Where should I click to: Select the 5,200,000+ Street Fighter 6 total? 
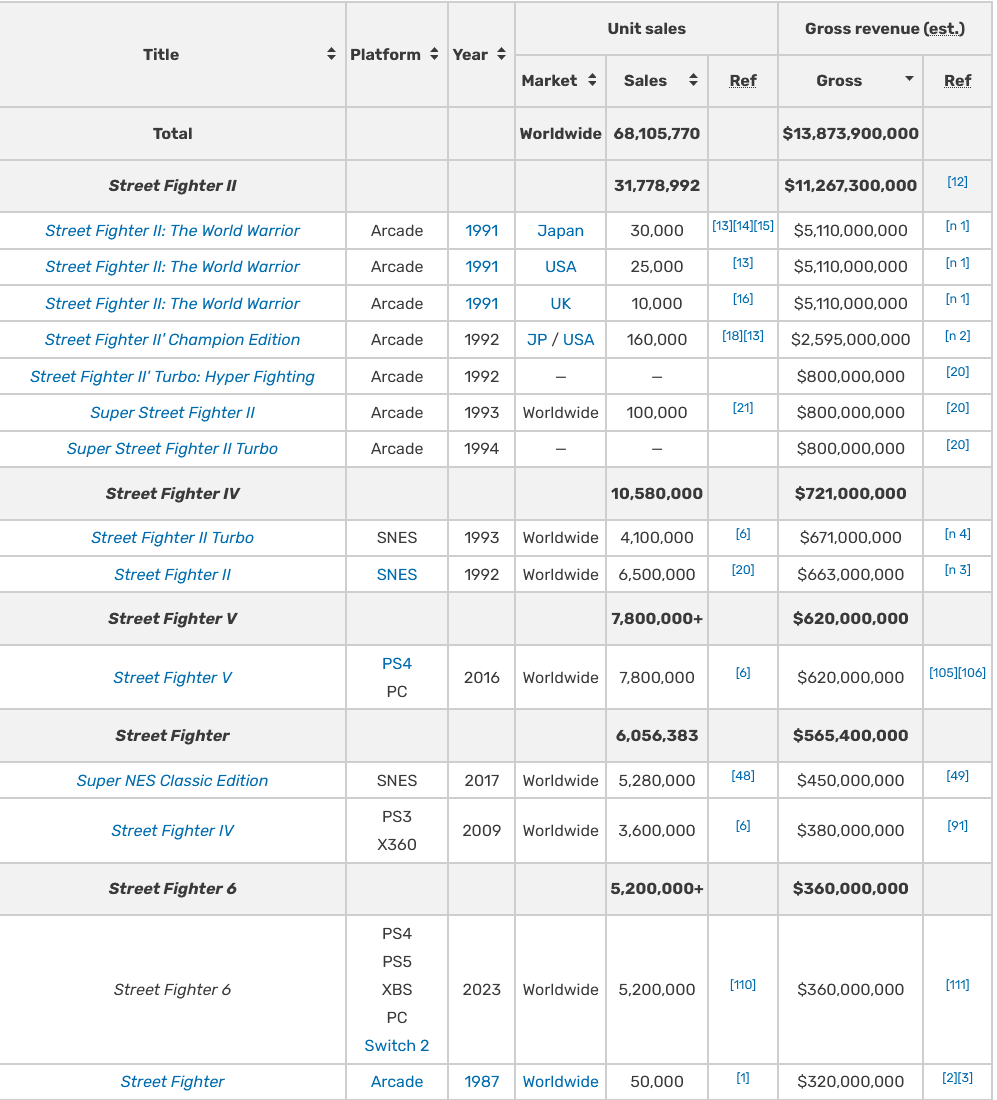pyautogui.click(x=657, y=889)
